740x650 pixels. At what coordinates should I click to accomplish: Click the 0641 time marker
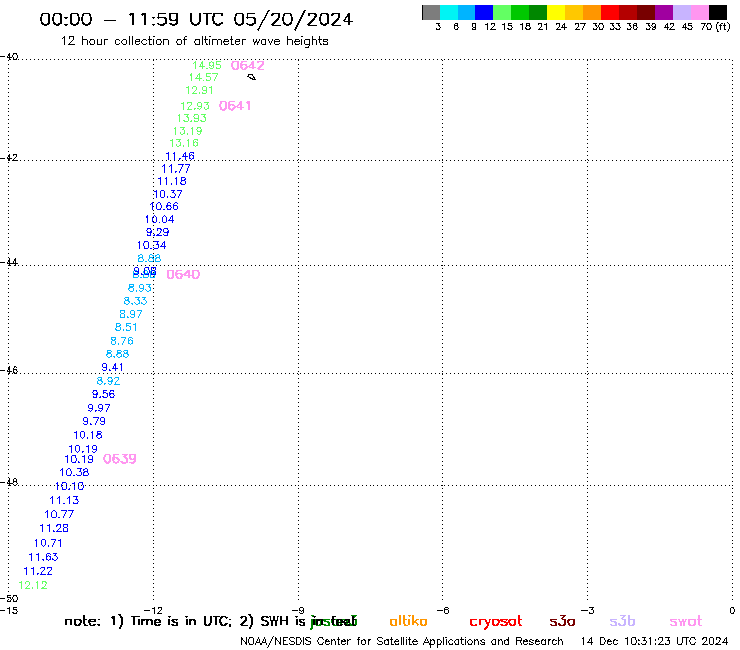click(235, 106)
